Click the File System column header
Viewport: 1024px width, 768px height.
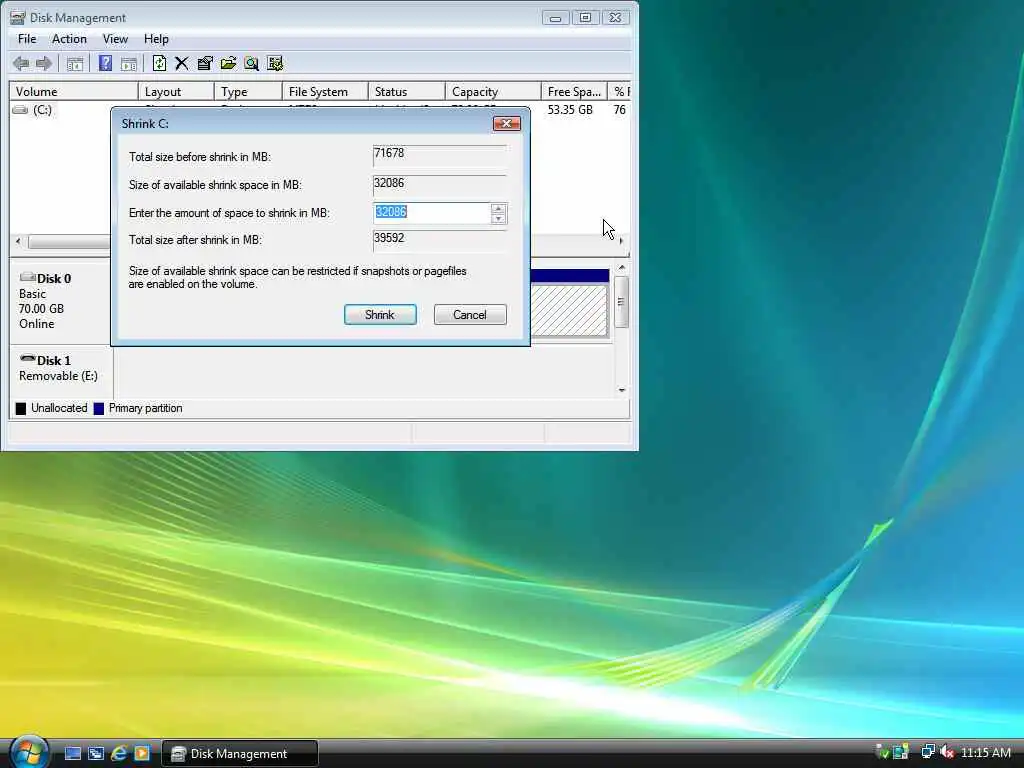coord(325,91)
